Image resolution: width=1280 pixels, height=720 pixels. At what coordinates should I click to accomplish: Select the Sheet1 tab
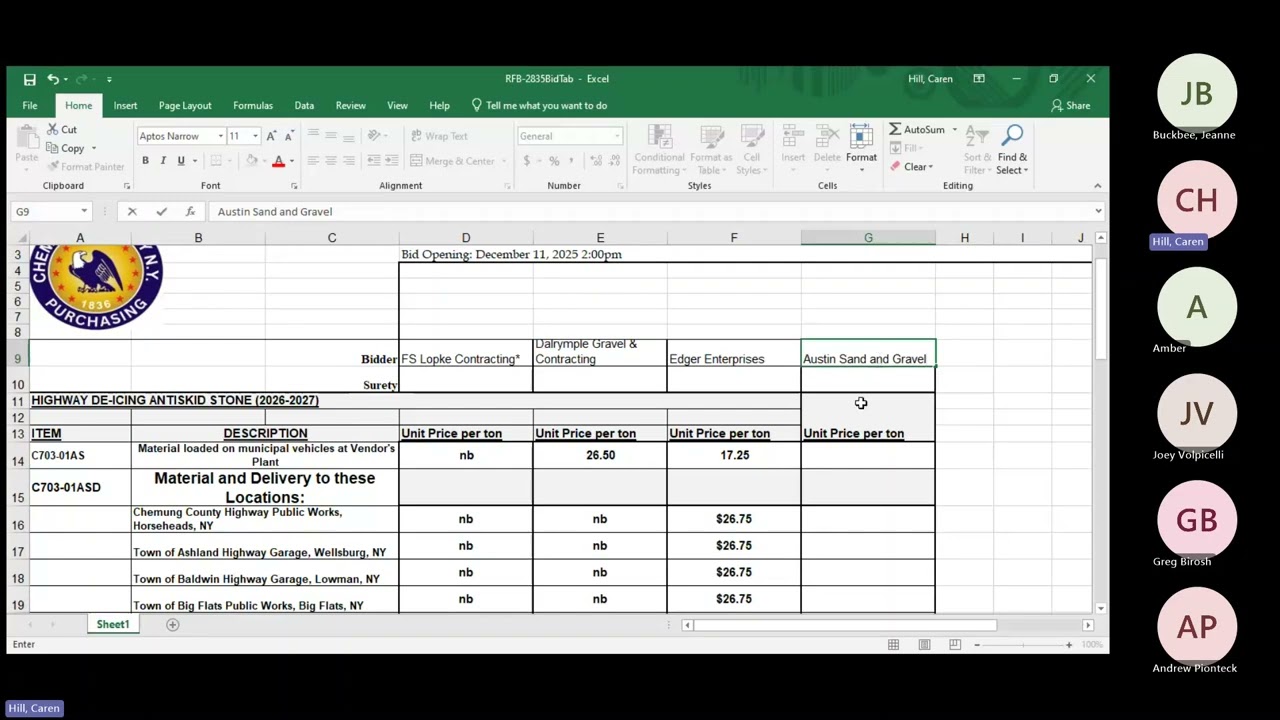[x=113, y=624]
